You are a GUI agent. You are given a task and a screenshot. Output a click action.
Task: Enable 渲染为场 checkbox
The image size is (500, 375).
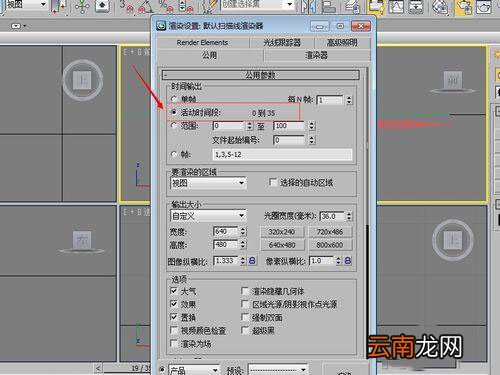pyautogui.click(x=174, y=343)
